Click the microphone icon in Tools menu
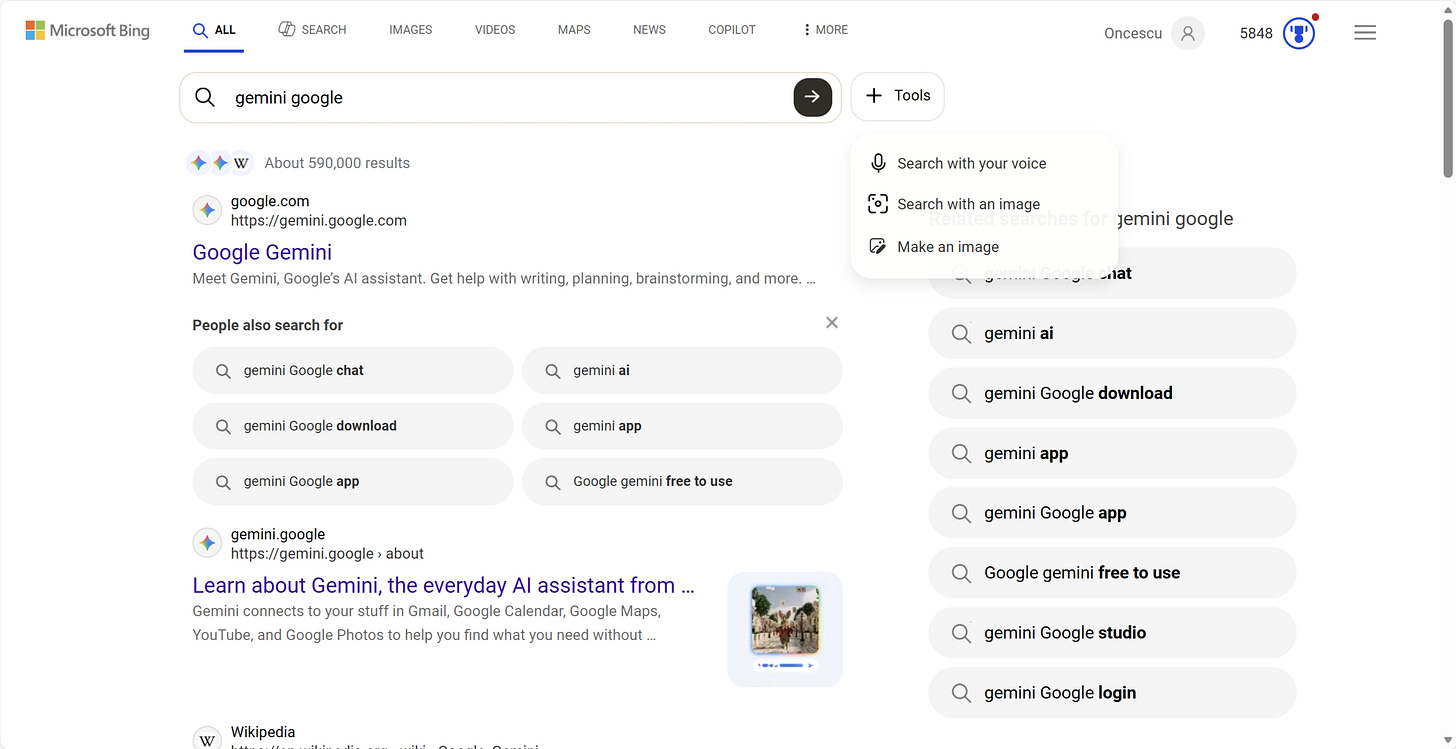 [878, 163]
